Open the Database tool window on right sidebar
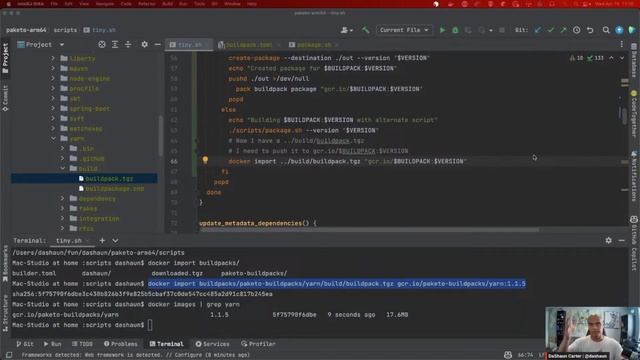The image size is (640, 360). point(634,60)
